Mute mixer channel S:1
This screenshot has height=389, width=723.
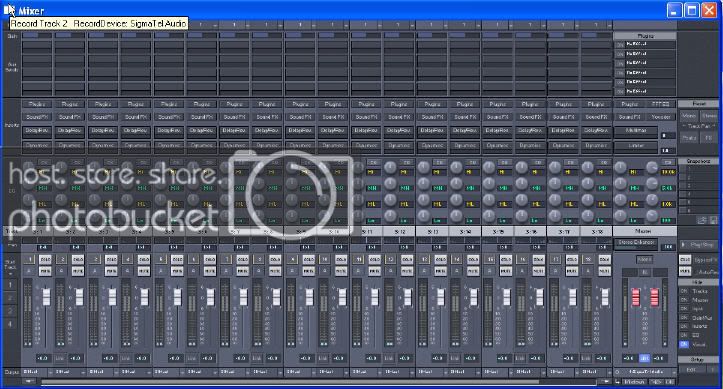point(45,271)
